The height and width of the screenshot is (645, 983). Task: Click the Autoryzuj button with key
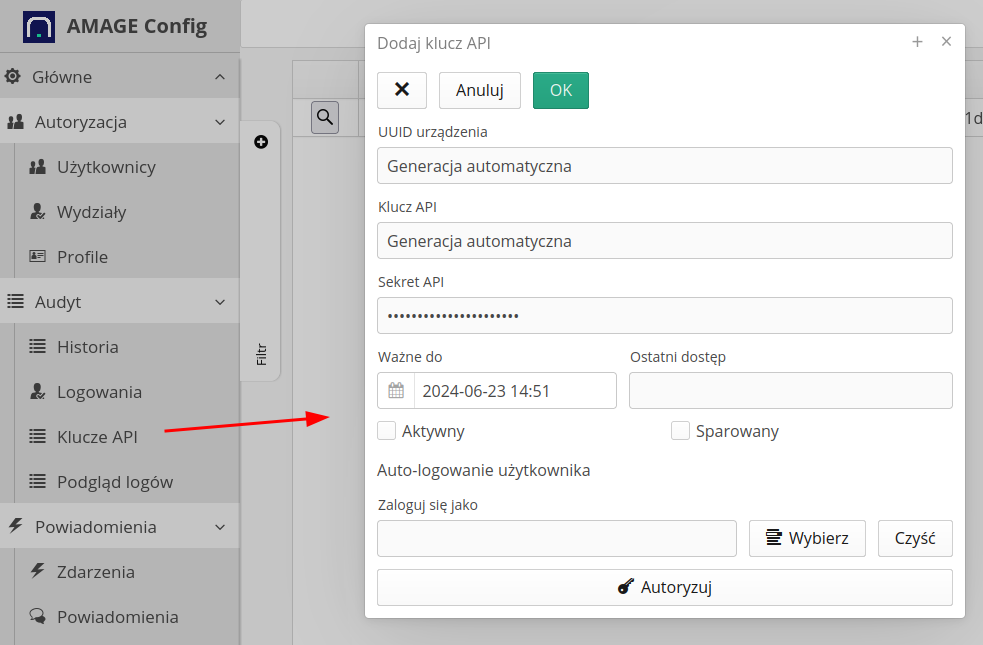coord(664,587)
